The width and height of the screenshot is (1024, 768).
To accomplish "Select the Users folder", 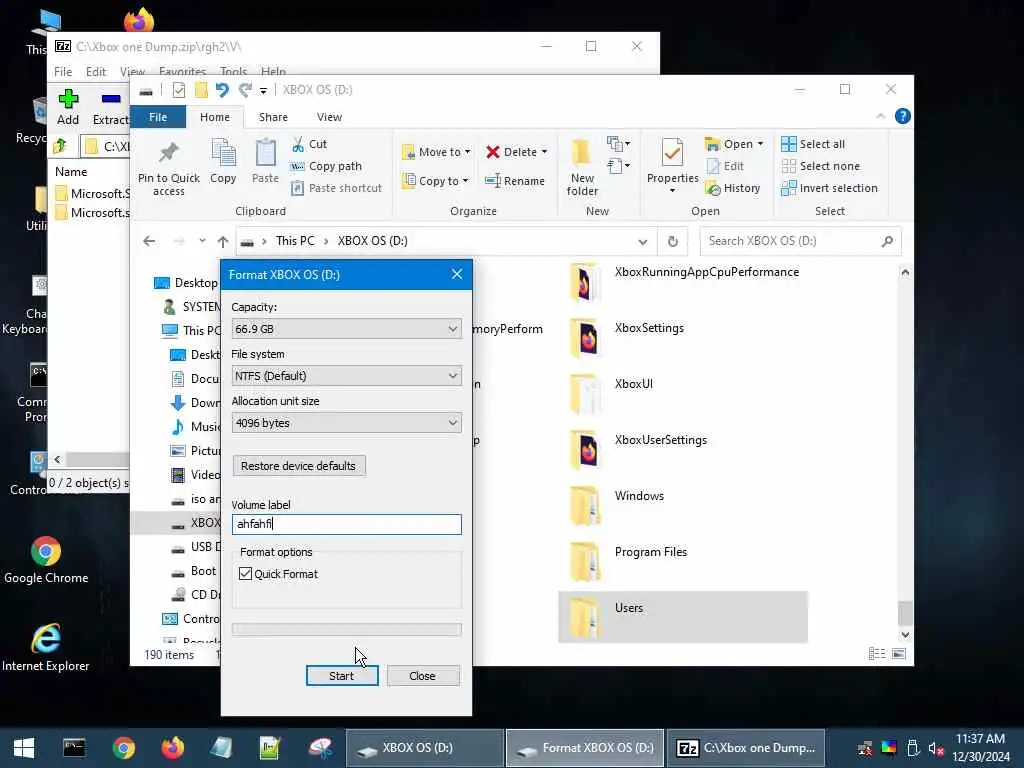I will pyautogui.click(x=682, y=617).
